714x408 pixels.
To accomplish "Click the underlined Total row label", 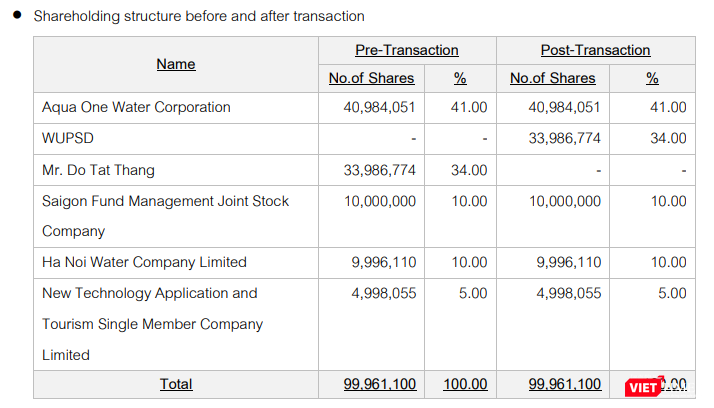I will pyautogui.click(x=176, y=384).
